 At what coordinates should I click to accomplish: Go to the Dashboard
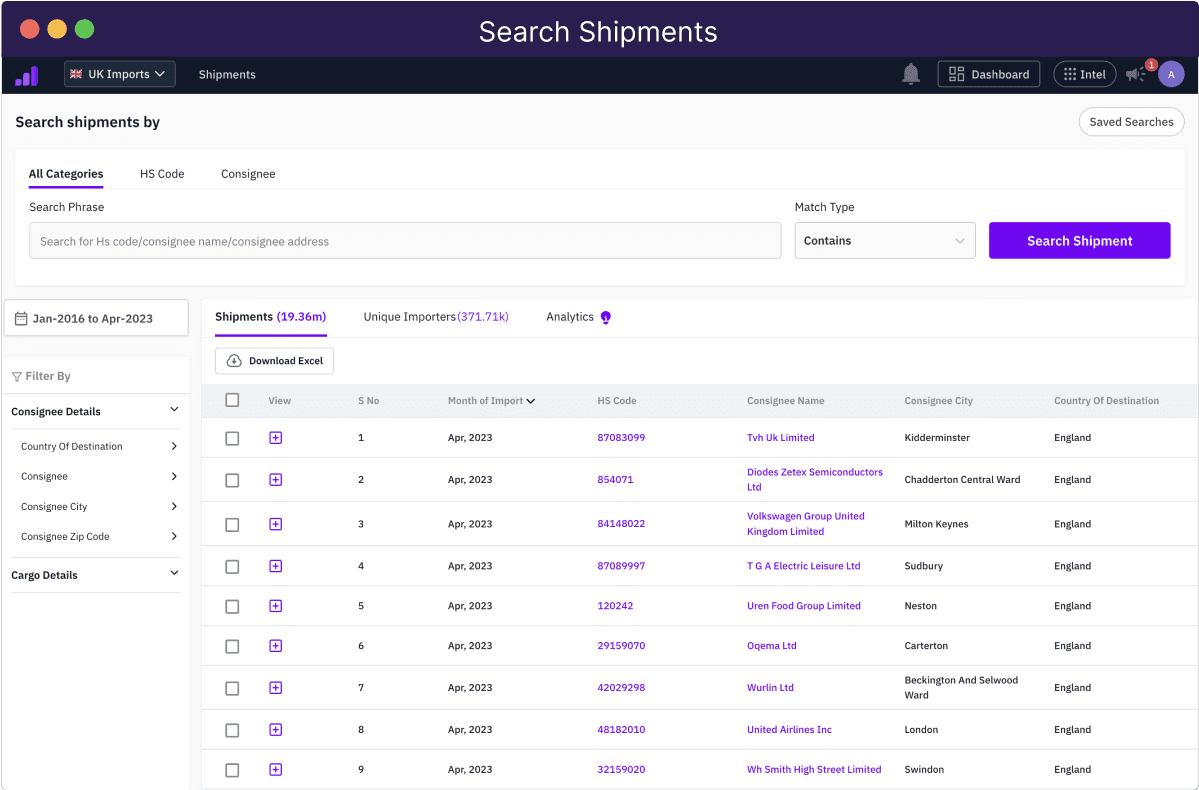pyautogui.click(x=989, y=74)
